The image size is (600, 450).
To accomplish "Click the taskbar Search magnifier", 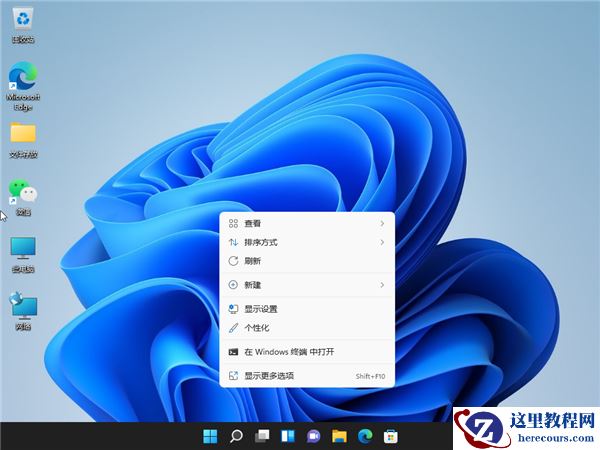I will pos(236,436).
